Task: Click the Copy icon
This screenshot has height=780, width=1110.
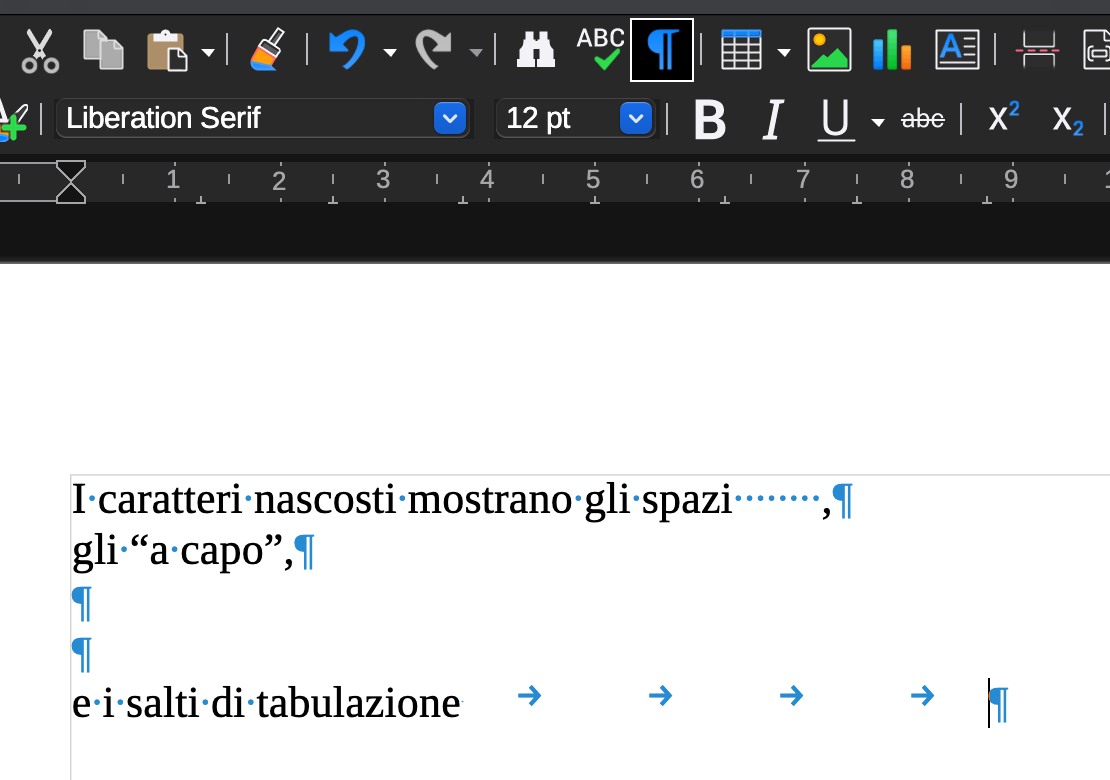Action: [x=103, y=50]
